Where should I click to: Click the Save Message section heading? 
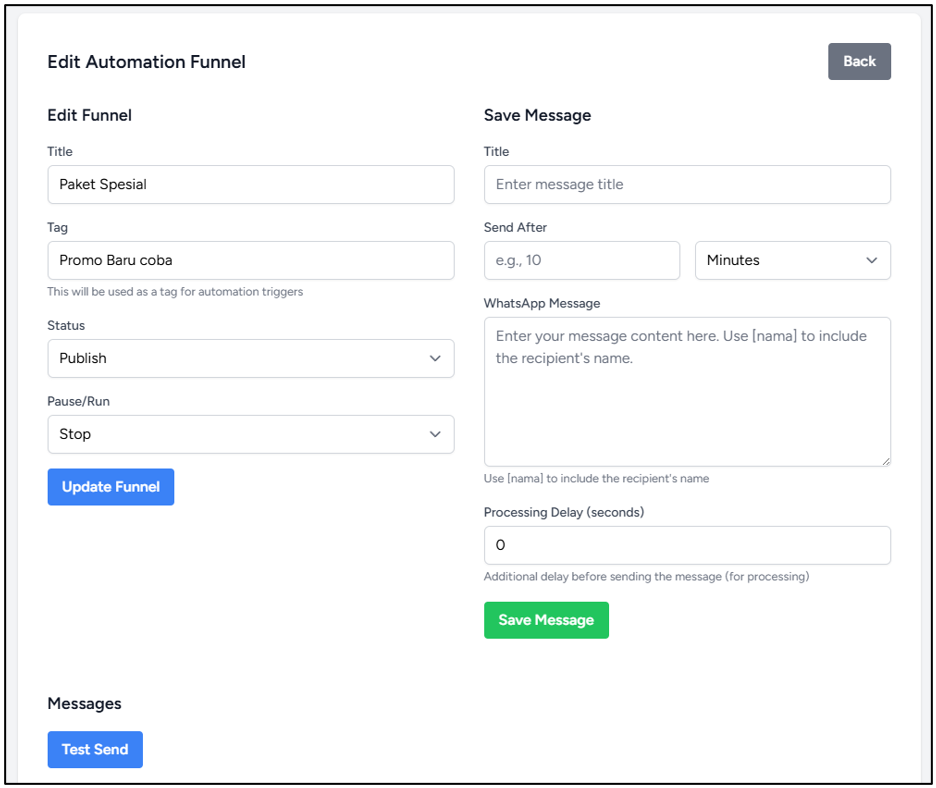point(537,115)
